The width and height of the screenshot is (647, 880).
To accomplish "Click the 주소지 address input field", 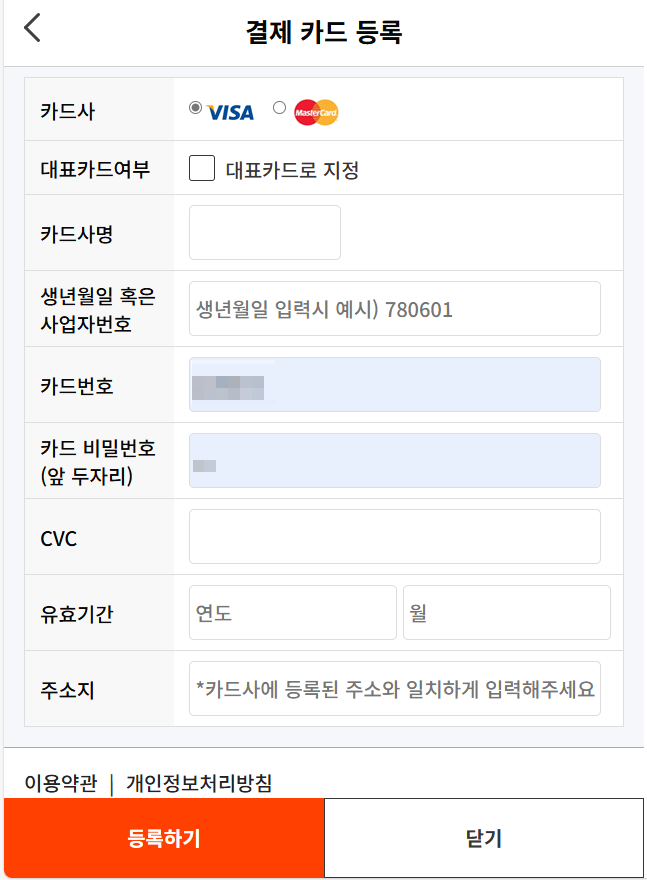I will 394,688.
